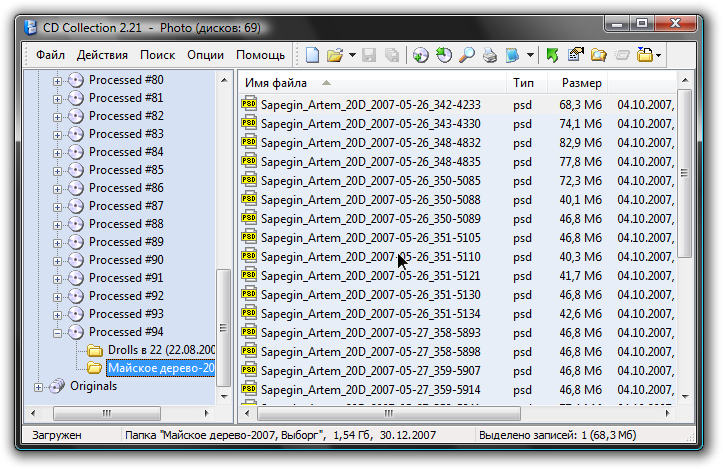Click the update disc icon with arrow

pos(444,55)
